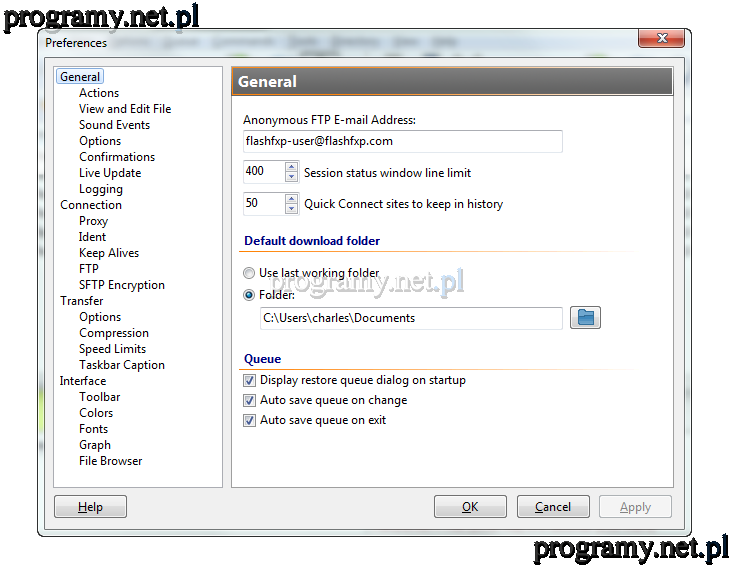The width and height of the screenshot is (730, 565).
Task: Open the Interface category in tree
Action: 82,381
